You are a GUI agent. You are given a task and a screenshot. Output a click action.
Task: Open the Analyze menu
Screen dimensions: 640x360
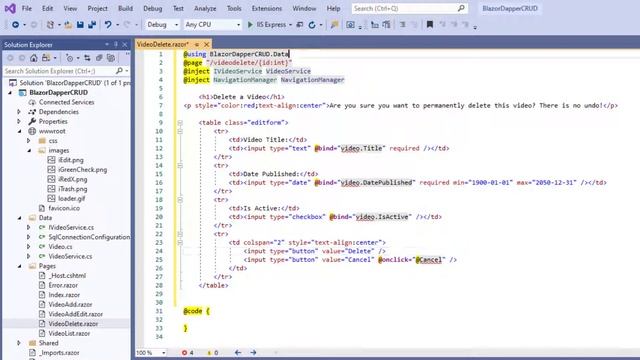tap(205, 8)
